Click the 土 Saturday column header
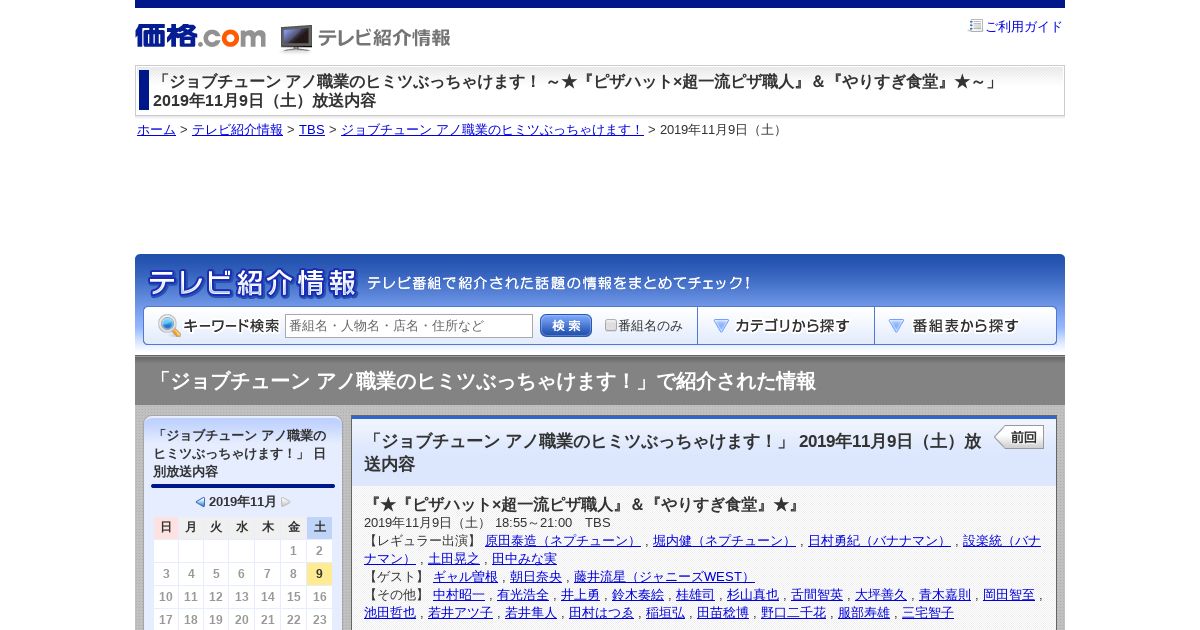 tap(319, 527)
